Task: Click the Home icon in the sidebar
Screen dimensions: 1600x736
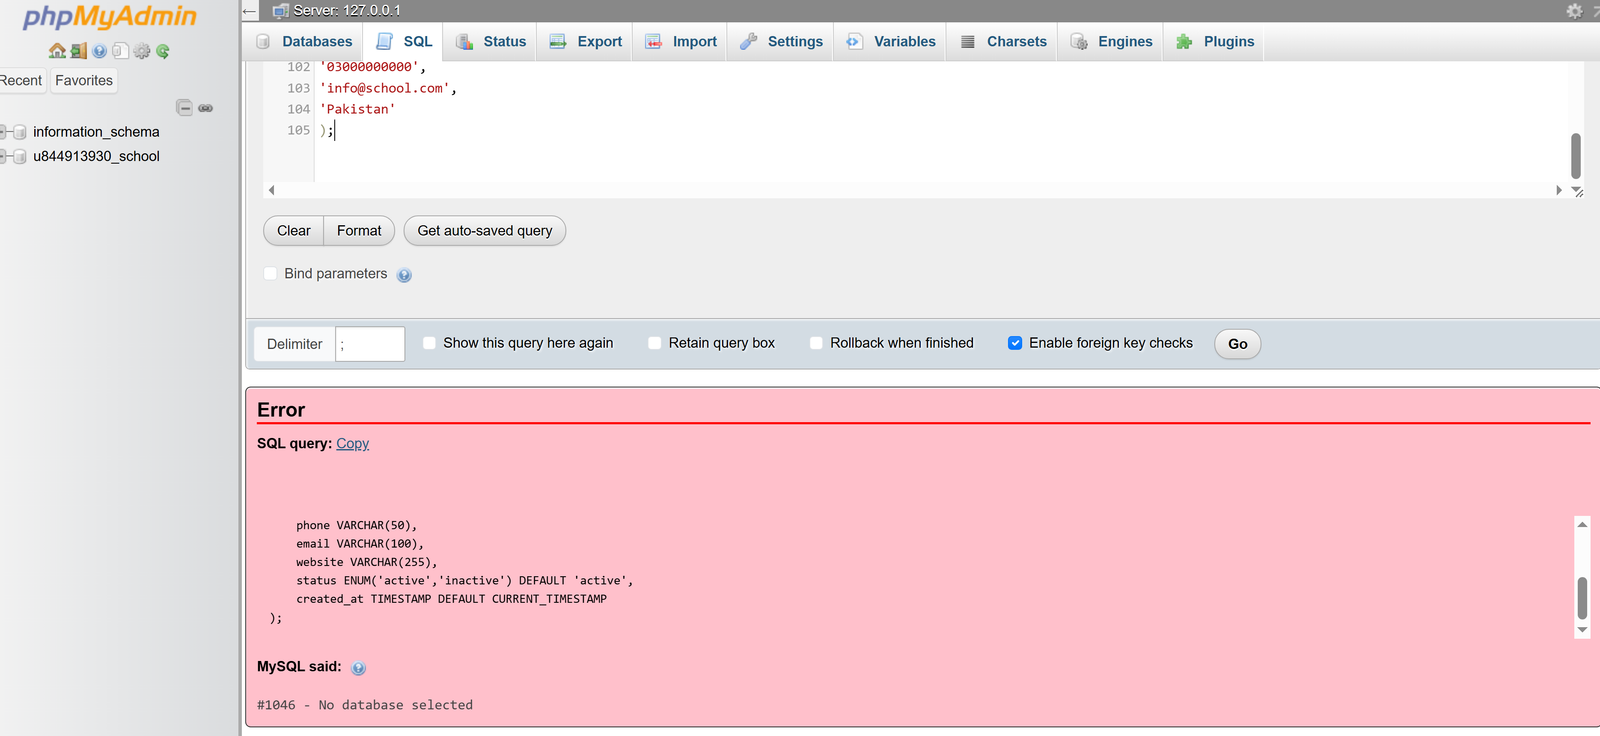Action: [x=57, y=51]
